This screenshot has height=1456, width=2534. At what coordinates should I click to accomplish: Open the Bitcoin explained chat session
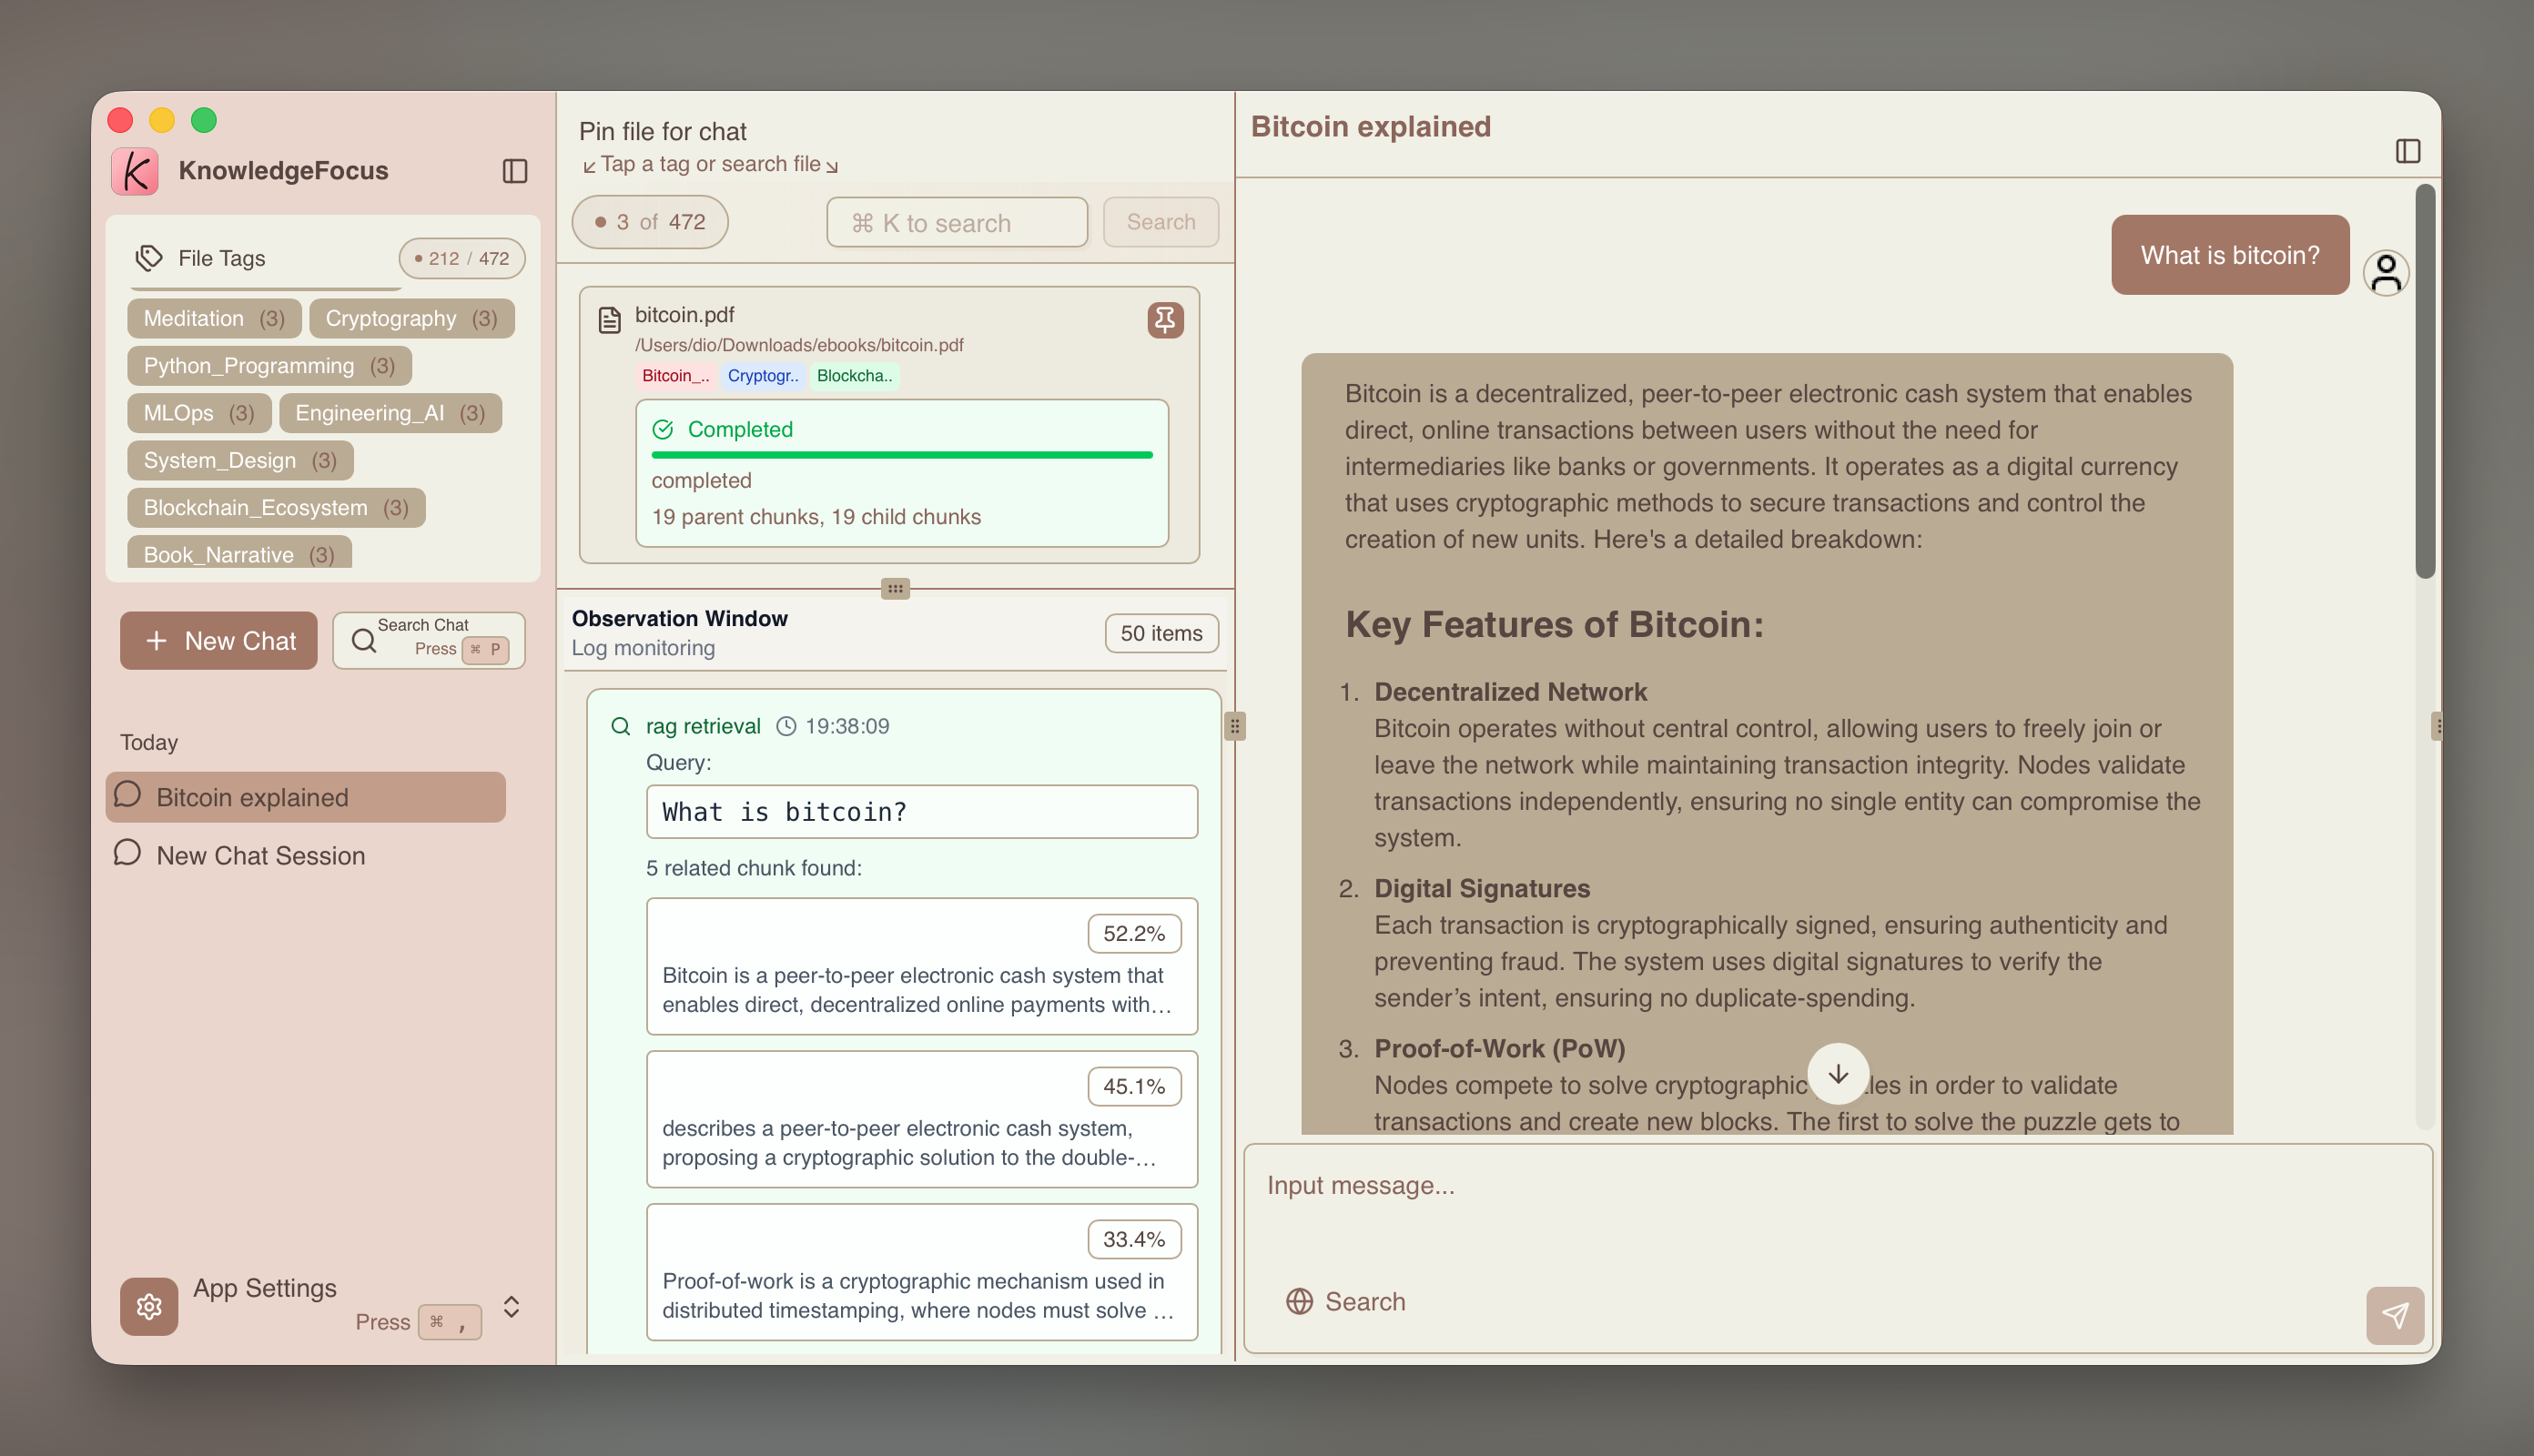tap(305, 797)
